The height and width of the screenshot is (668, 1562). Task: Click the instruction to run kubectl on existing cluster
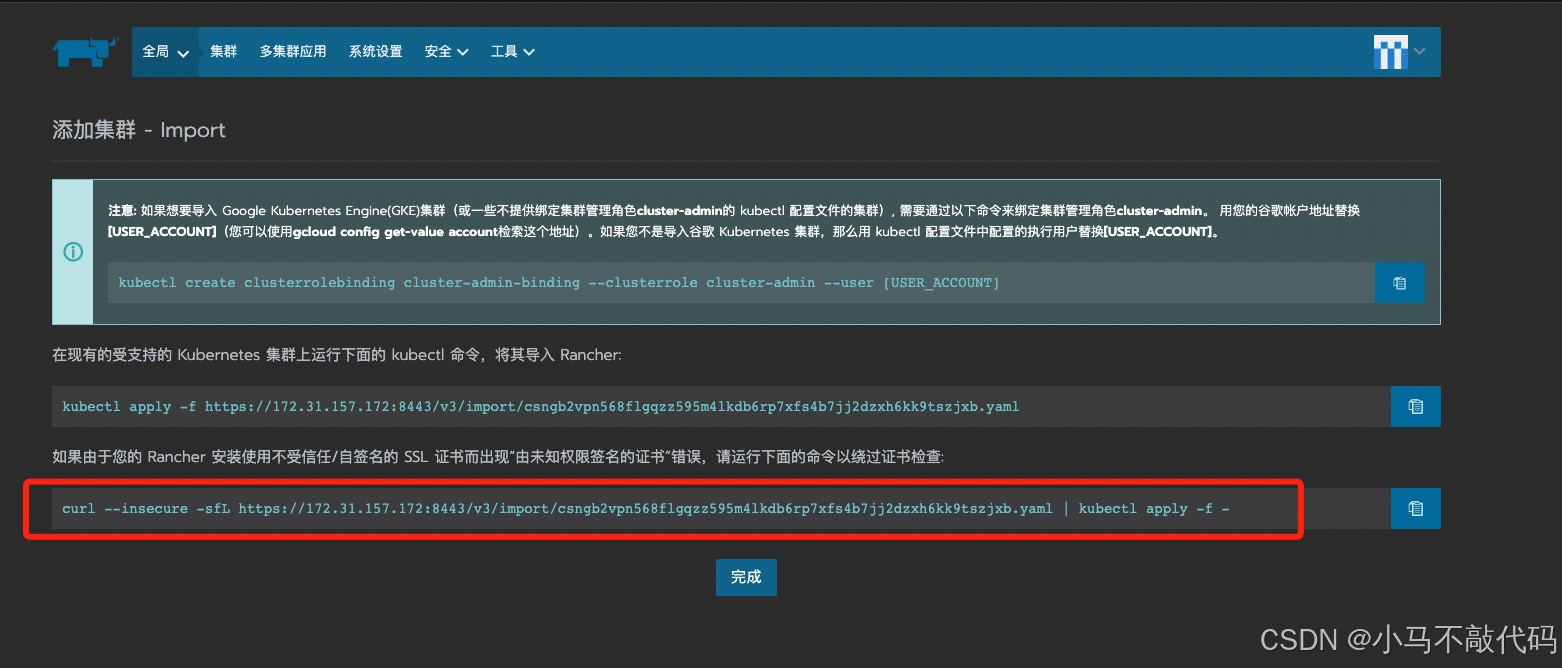coord(337,355)
